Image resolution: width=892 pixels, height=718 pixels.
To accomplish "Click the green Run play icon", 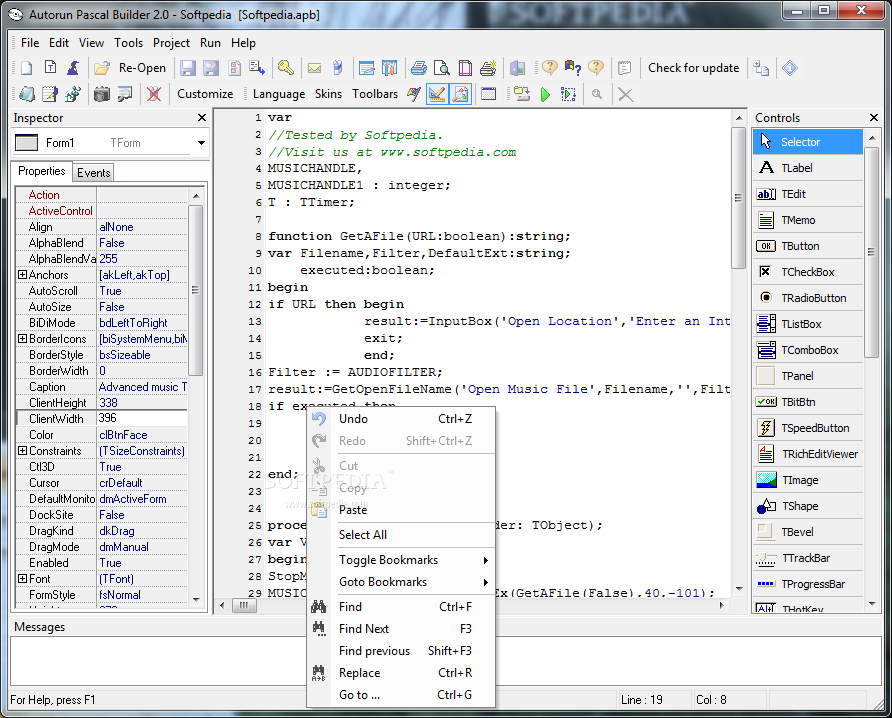I will pos(545,94).
